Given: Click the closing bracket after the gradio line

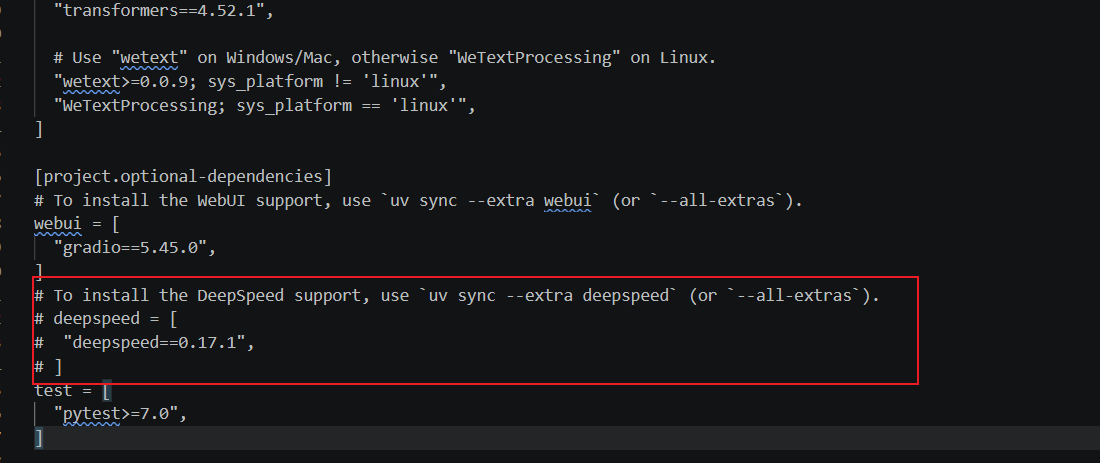Looking at the screenshot, I should (39, 271).
